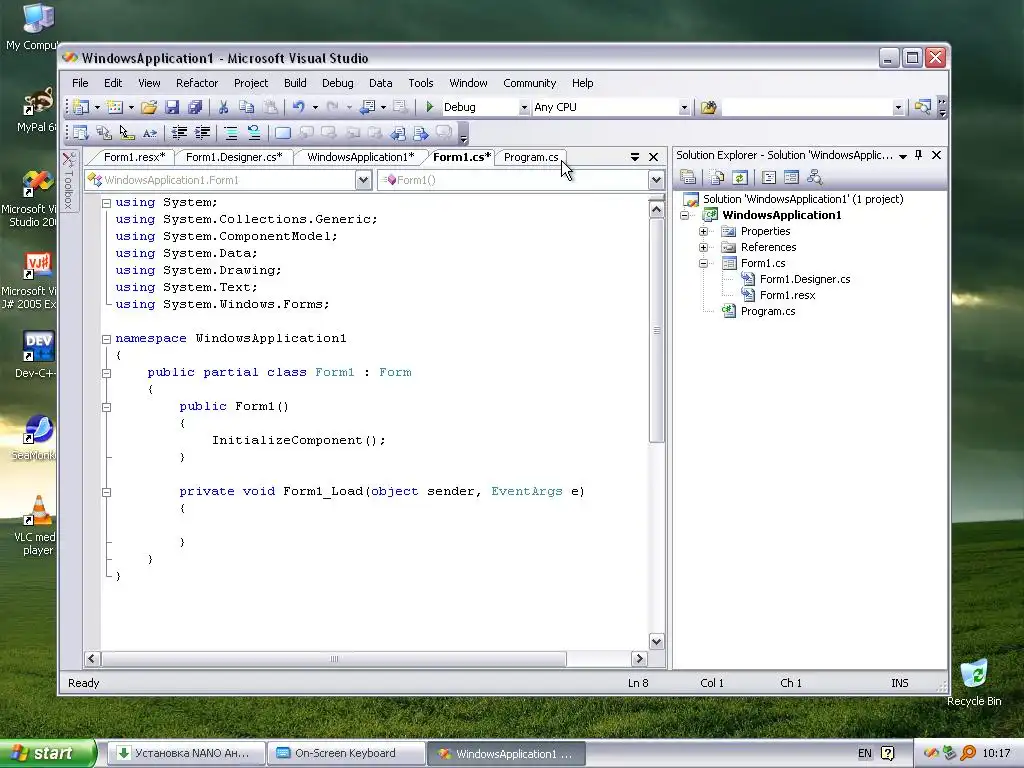The height and width of the screenshot is (768, 1024).
Task: Collapse the Form1_Load method outline
Action: point(106,492)
